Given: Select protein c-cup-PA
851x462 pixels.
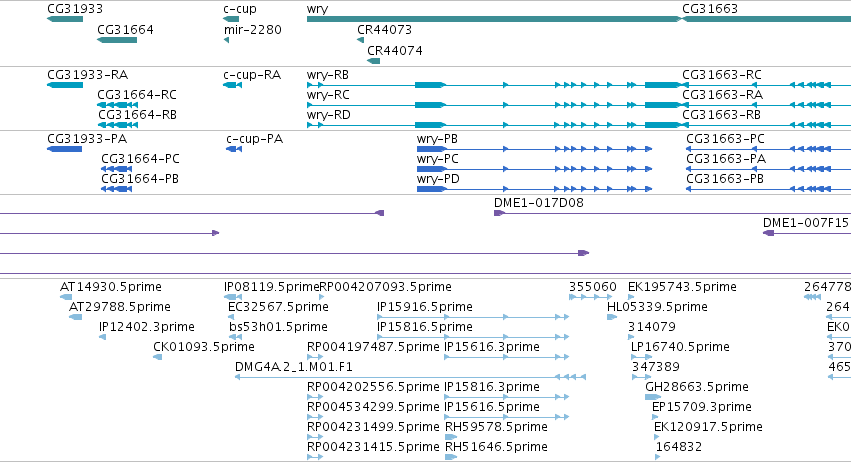Looking at the screenshot, I should click(234, 149).
